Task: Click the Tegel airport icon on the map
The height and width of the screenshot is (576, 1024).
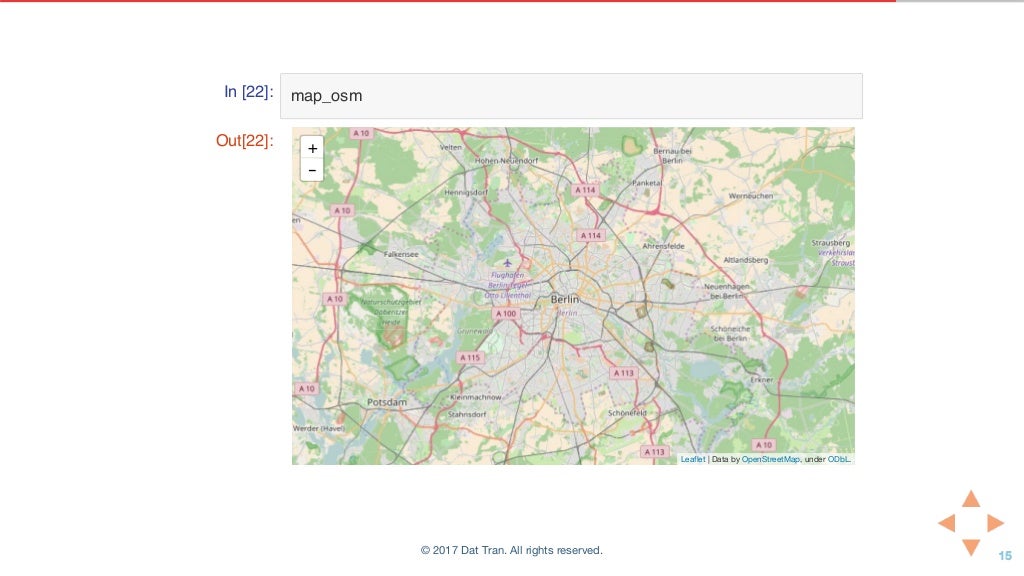Action: pyautogui.click(x=507, y=263)
